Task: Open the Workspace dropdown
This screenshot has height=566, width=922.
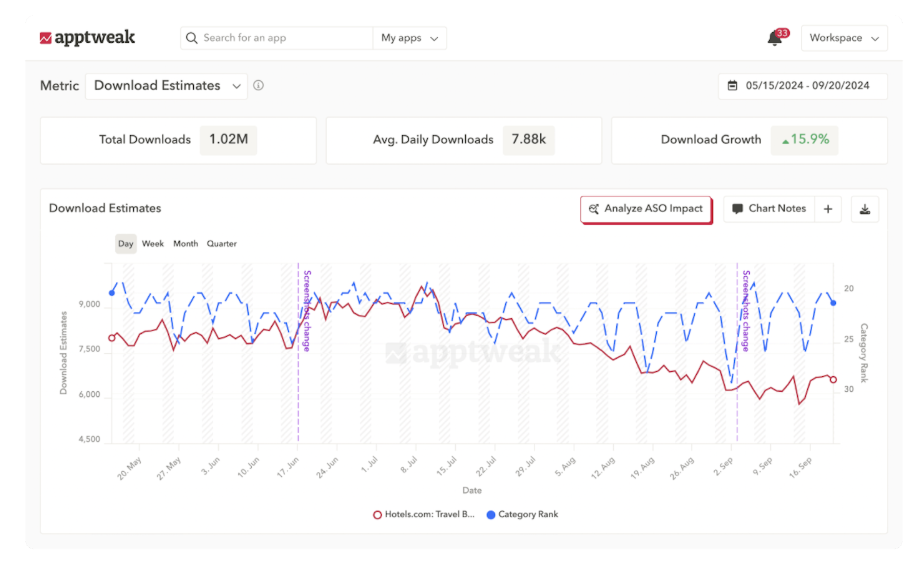Action: click(843, 38)
